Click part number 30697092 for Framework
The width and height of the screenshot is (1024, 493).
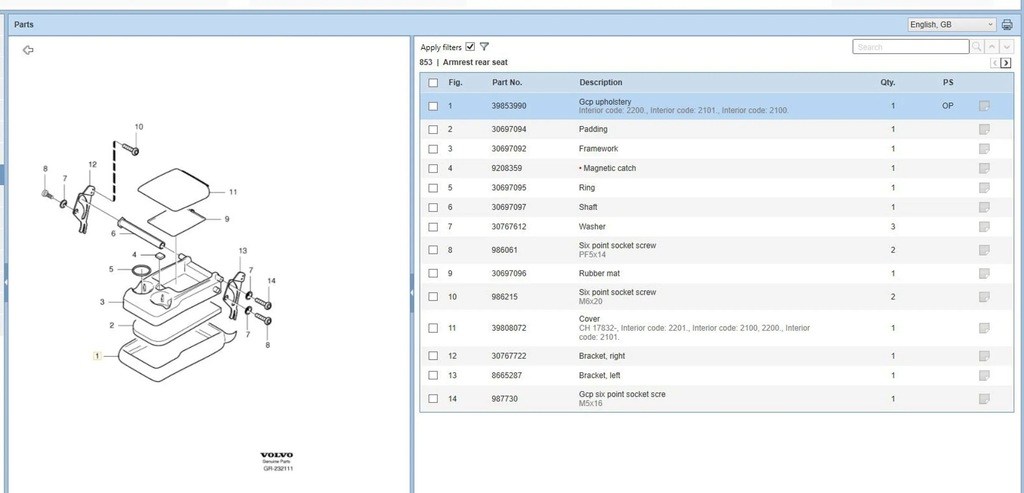509,149
